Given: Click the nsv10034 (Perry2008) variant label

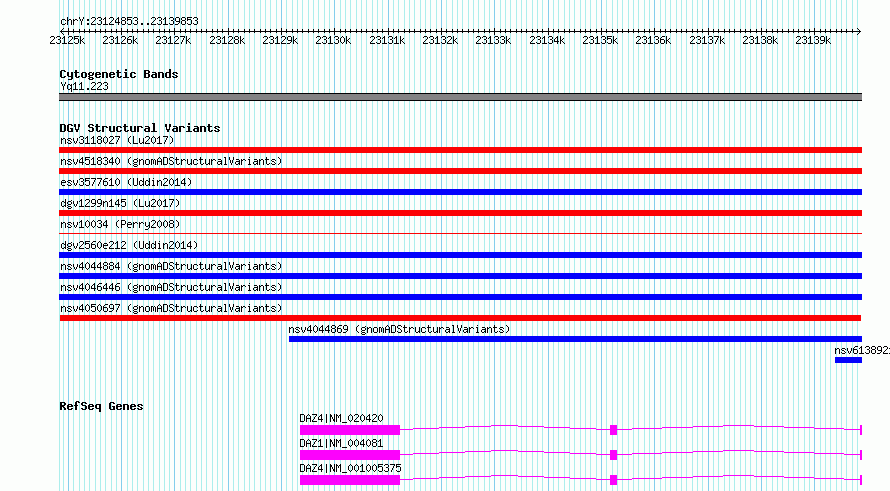Looking at the screenshot, I should [x=120, y=224].
